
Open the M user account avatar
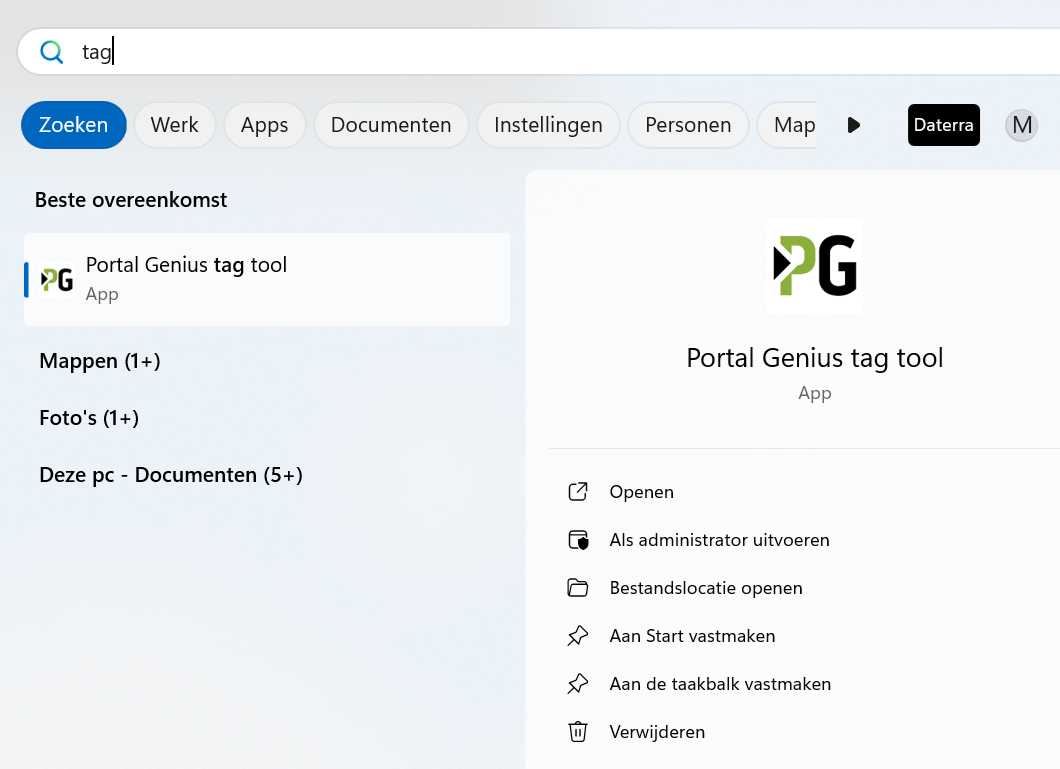tap(1021, 125)
